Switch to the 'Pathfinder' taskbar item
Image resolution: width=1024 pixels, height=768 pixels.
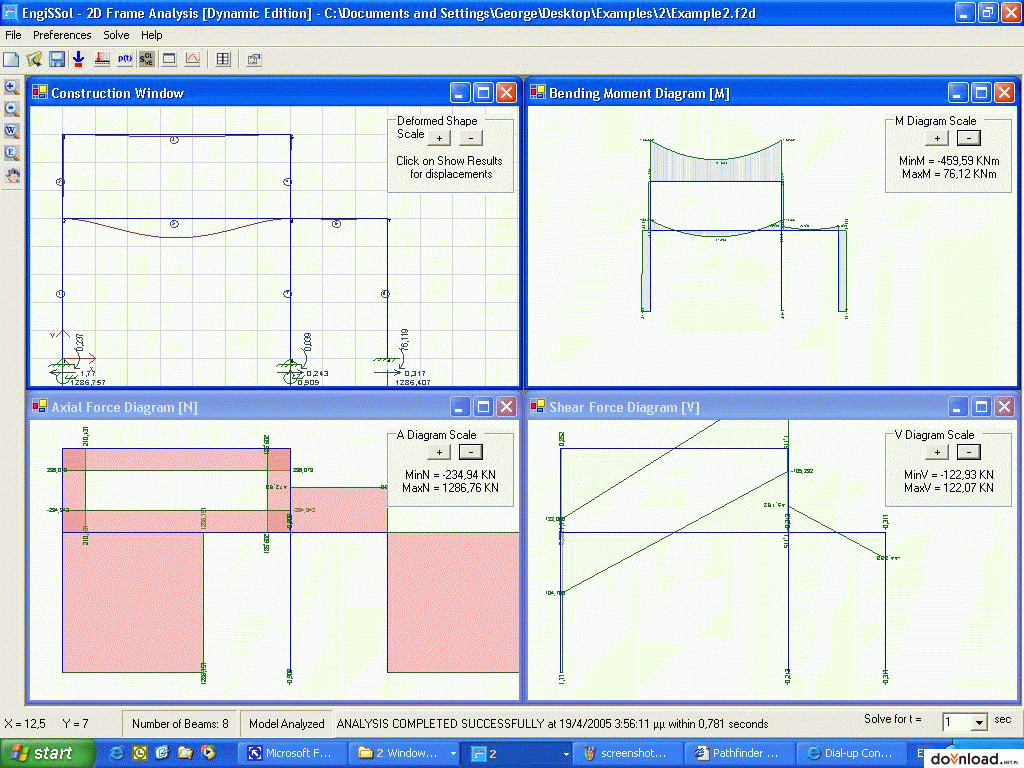coord(737,753)
